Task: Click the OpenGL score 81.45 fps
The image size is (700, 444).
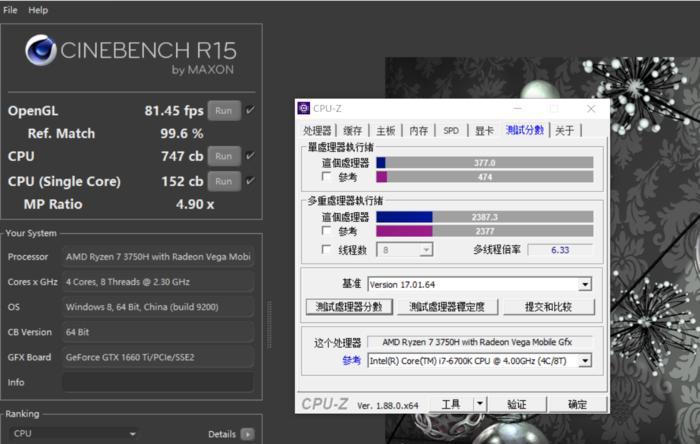Action: point(174,111)
